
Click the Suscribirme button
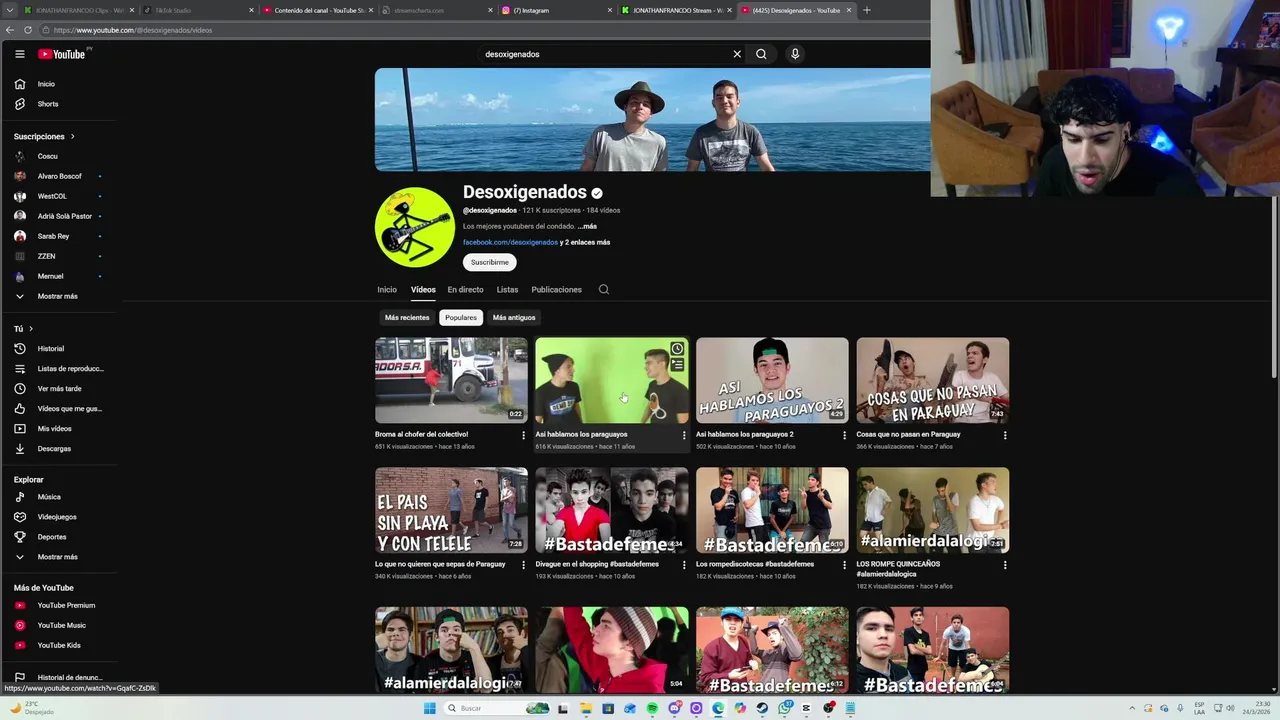click(x=490, y=262)
